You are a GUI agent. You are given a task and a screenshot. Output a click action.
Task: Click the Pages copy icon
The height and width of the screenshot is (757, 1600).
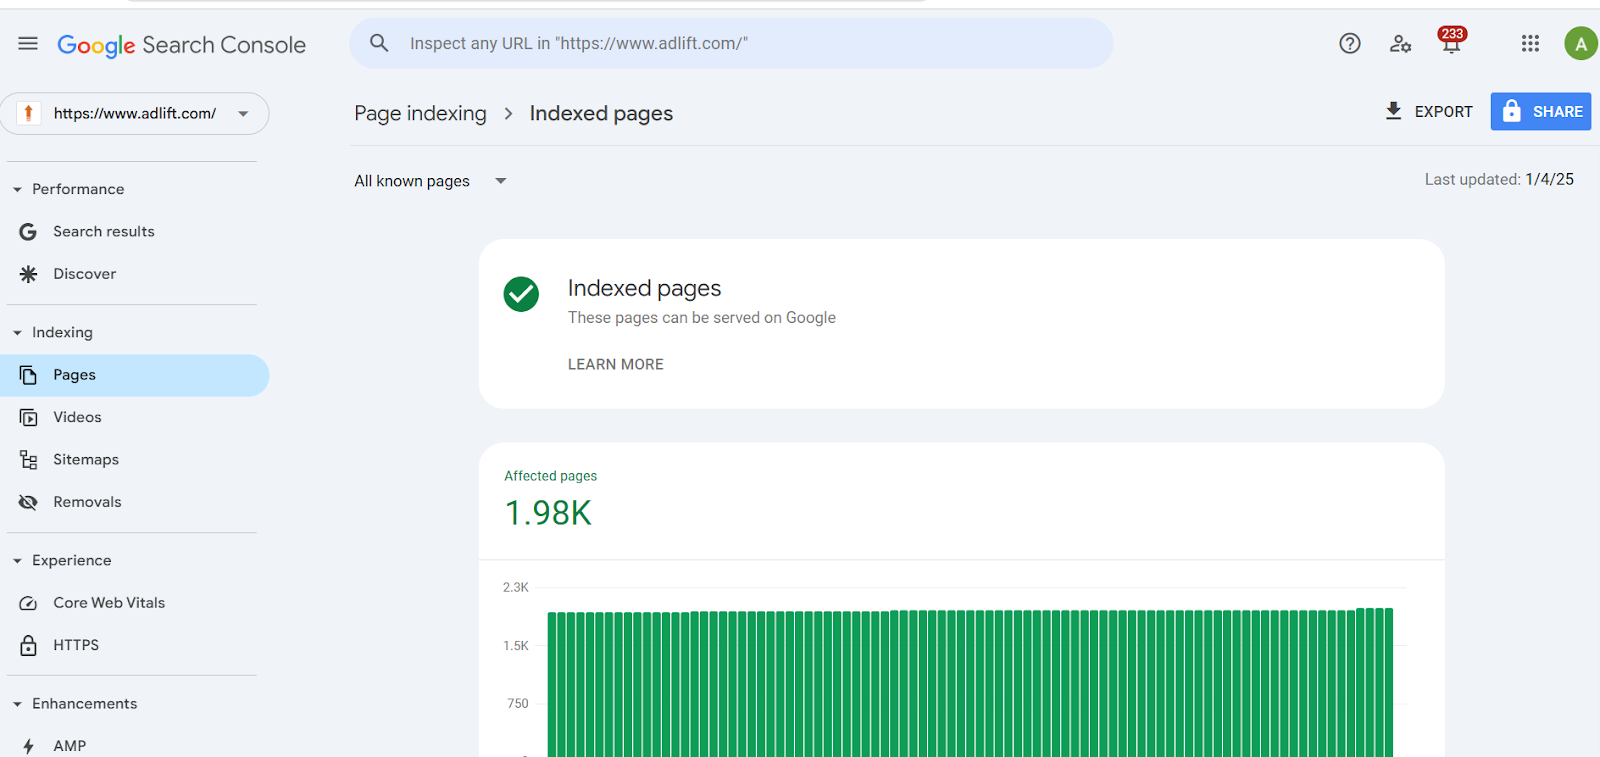(28, 375)
